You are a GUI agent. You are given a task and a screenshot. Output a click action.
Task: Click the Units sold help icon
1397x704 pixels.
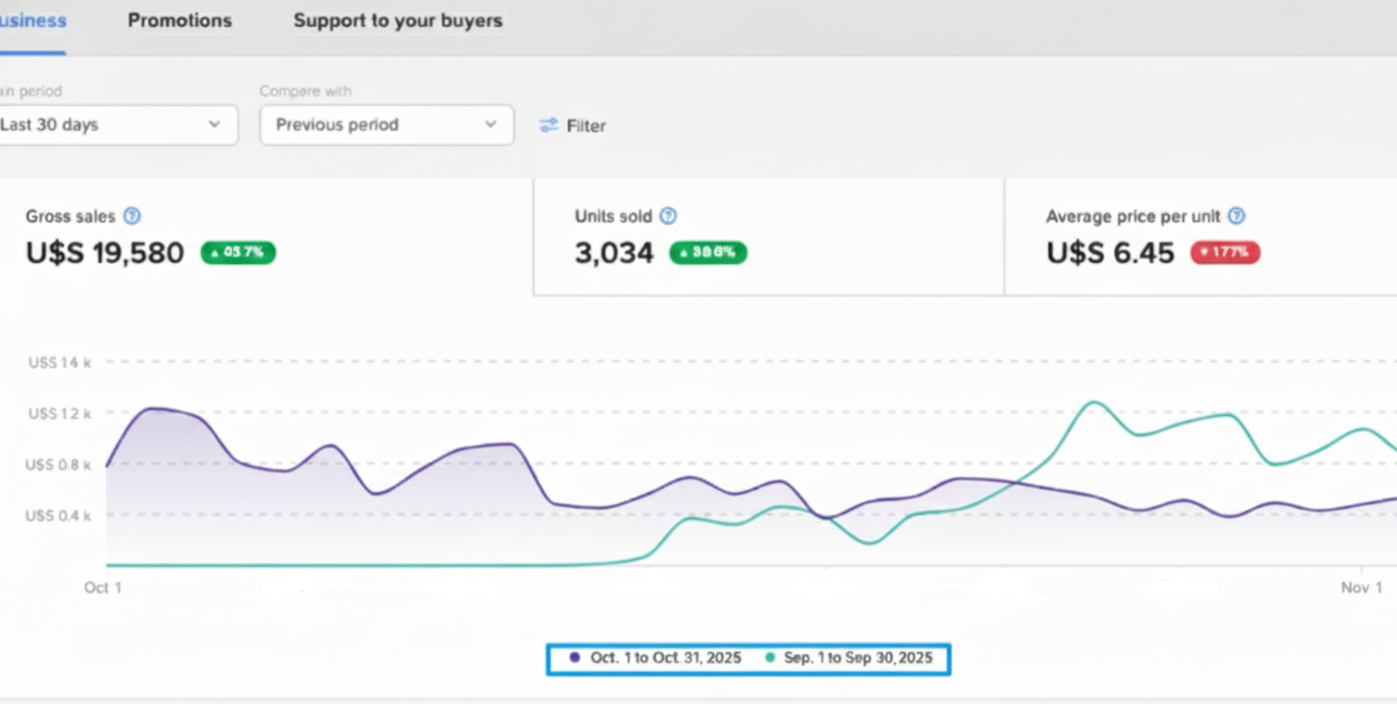668,216
